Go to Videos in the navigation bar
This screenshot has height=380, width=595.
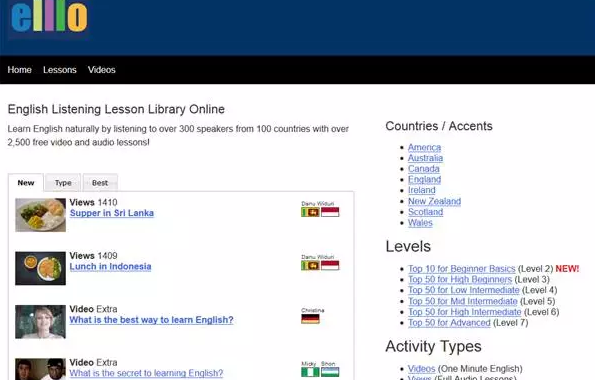click(x=102, y=70)
